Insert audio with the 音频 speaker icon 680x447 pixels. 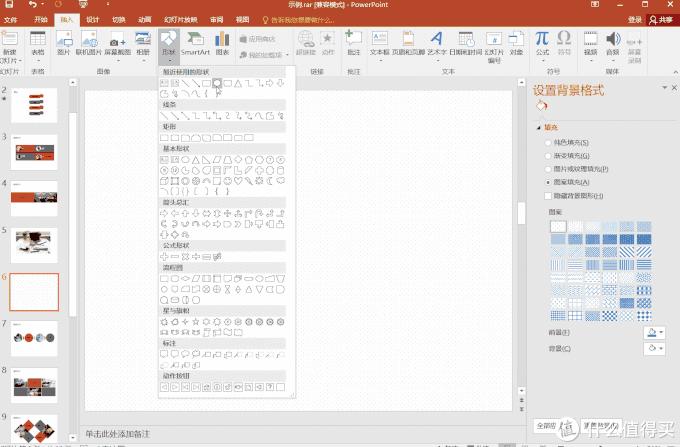click(613, 39)
